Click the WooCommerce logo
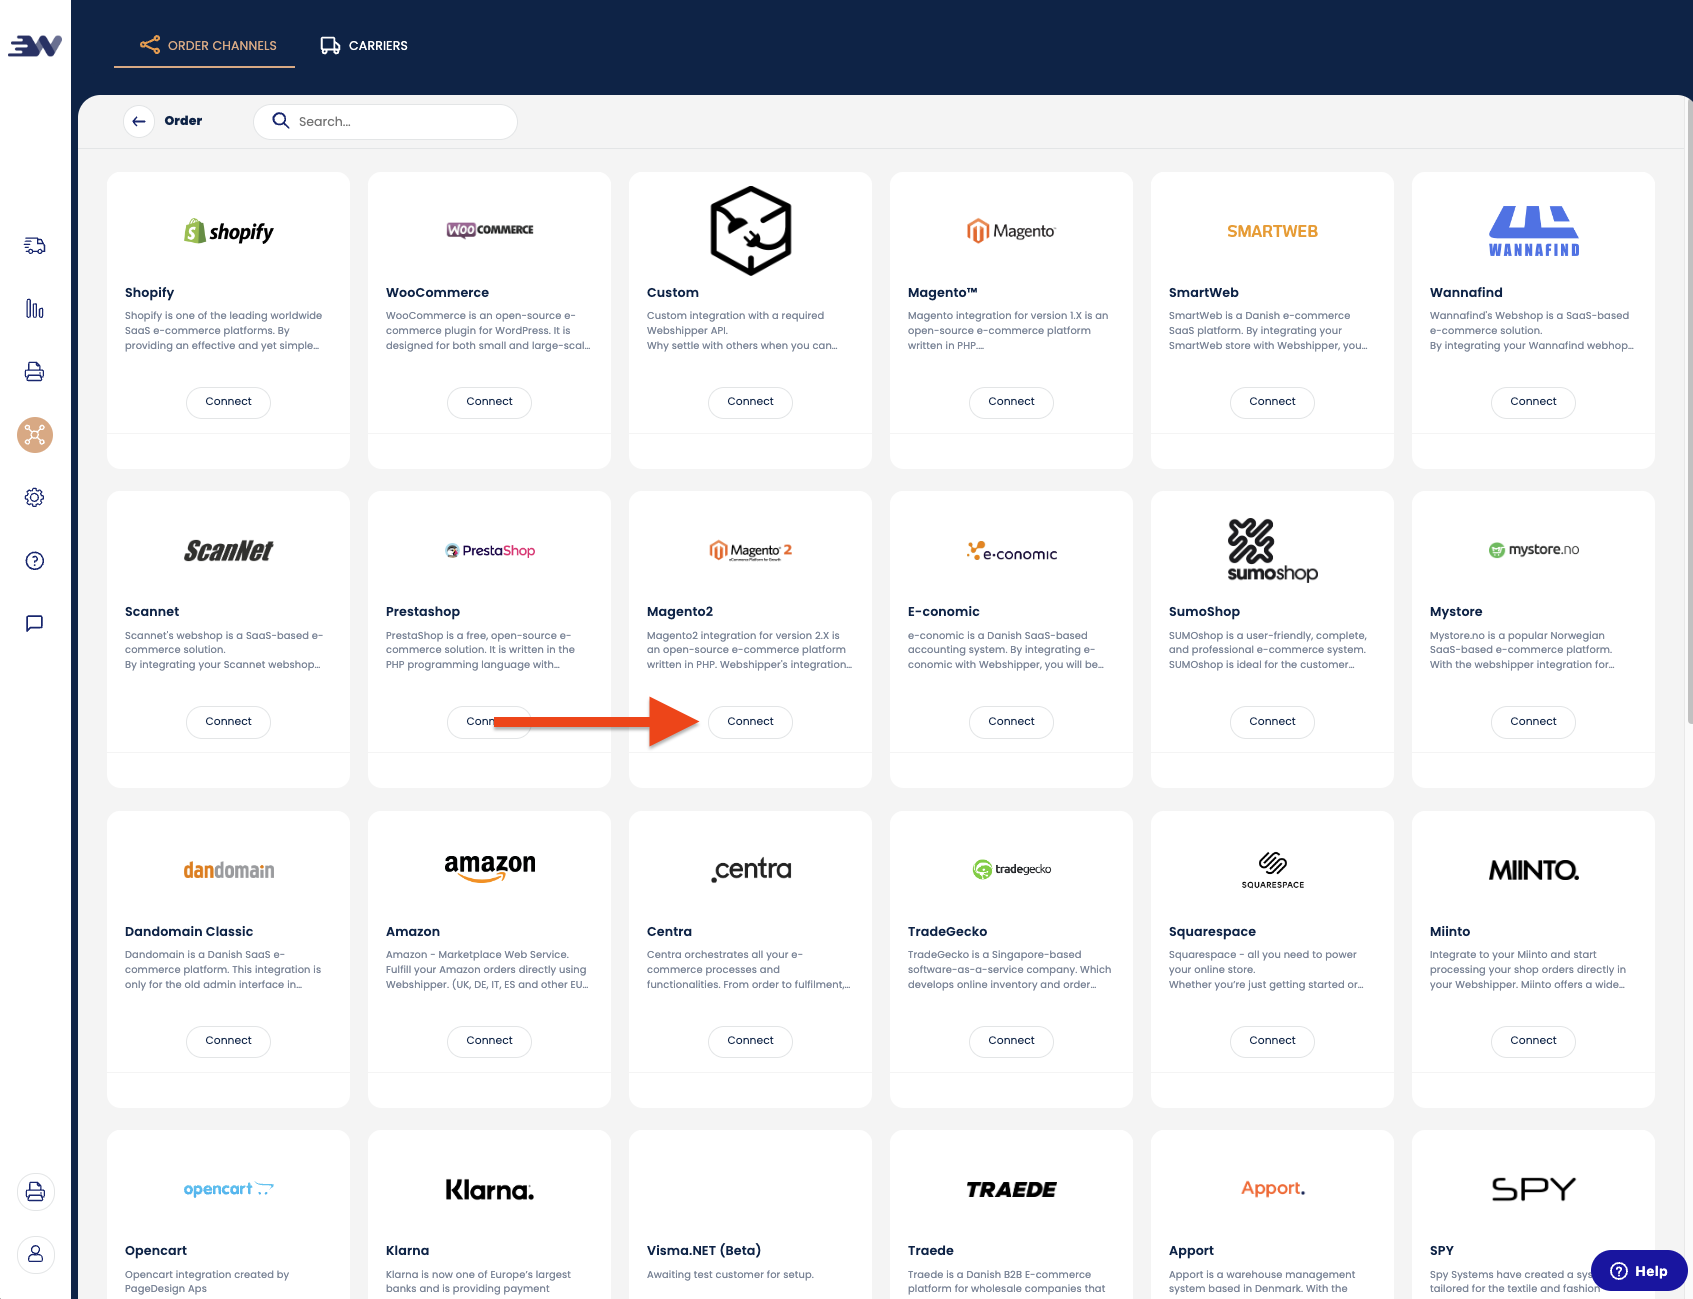The image size is (1693, 1299). coord(489,230)
